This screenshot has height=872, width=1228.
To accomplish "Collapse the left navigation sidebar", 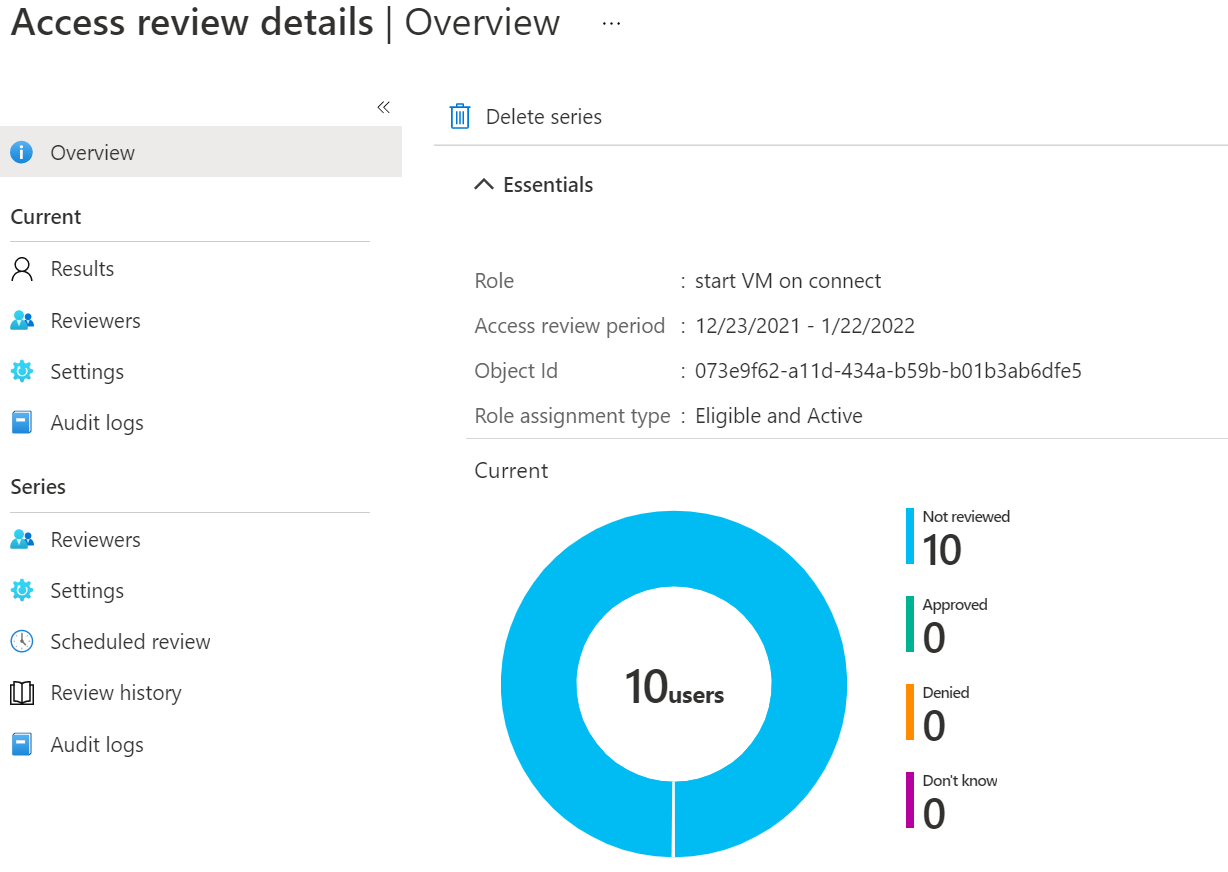I will (x=383, y=107).
